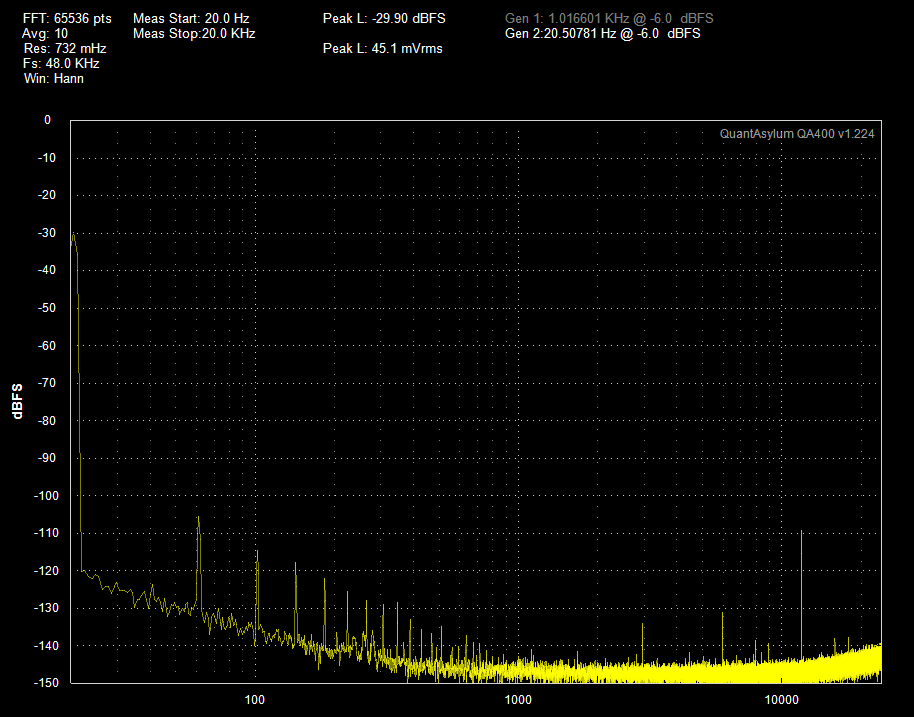Click the dBFS vertical axis title
This screenshot has width=914, height=717.
pos(17,401)
